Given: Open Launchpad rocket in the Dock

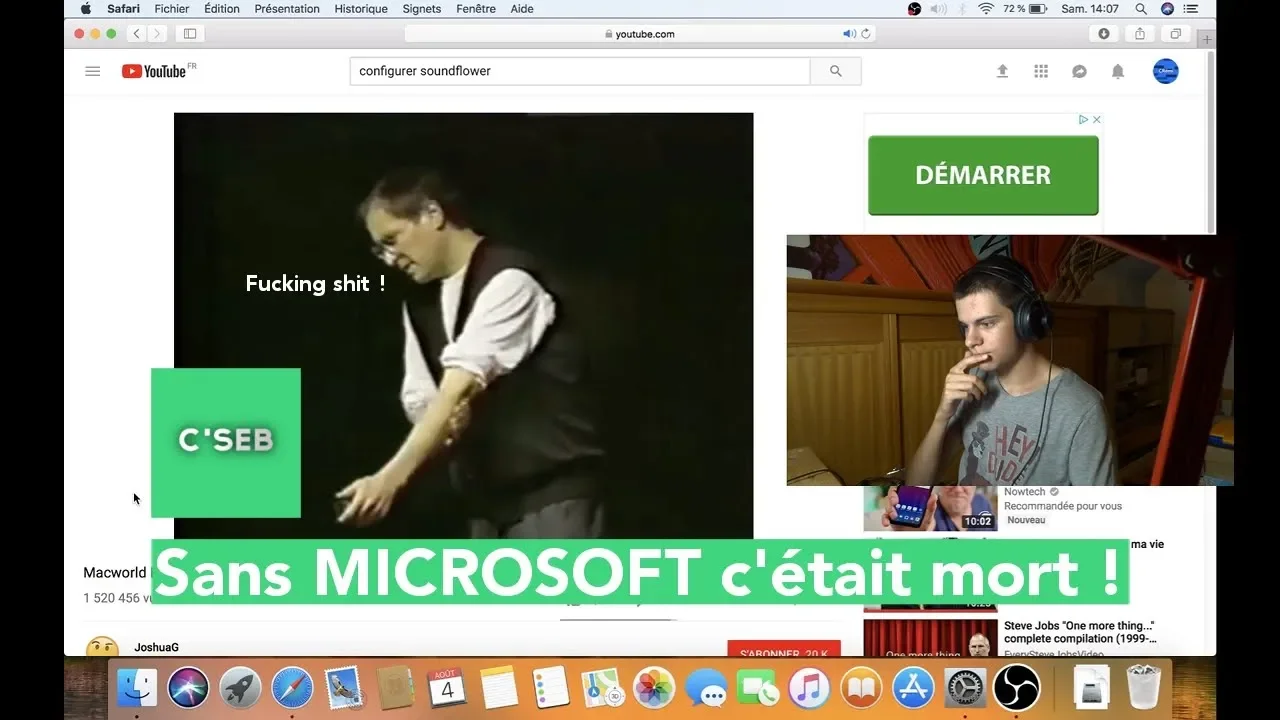Looking at the screenshot, I should point(240,687).
